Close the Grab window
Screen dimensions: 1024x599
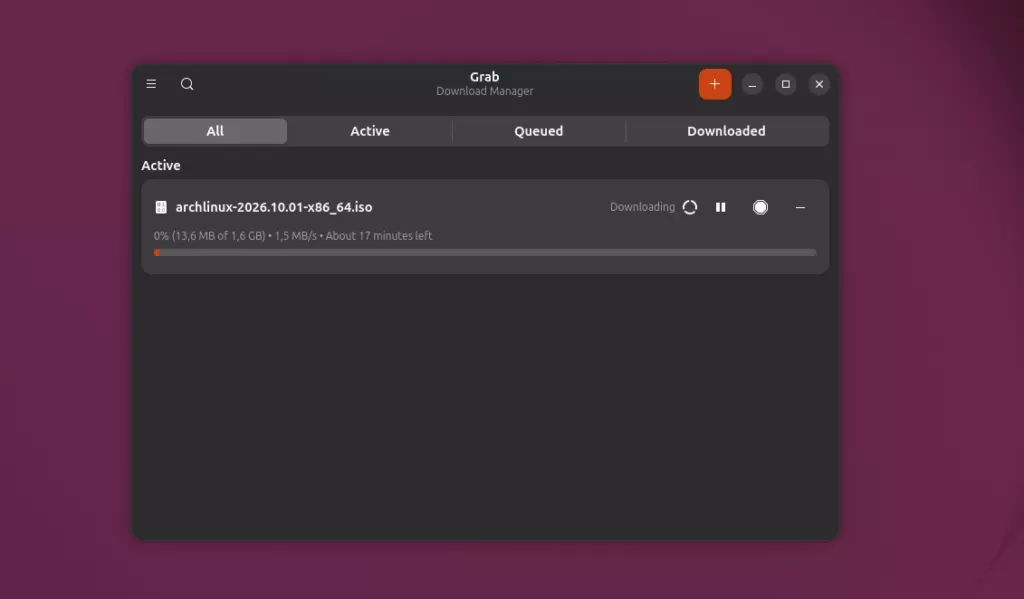click(x=819, y=84)
